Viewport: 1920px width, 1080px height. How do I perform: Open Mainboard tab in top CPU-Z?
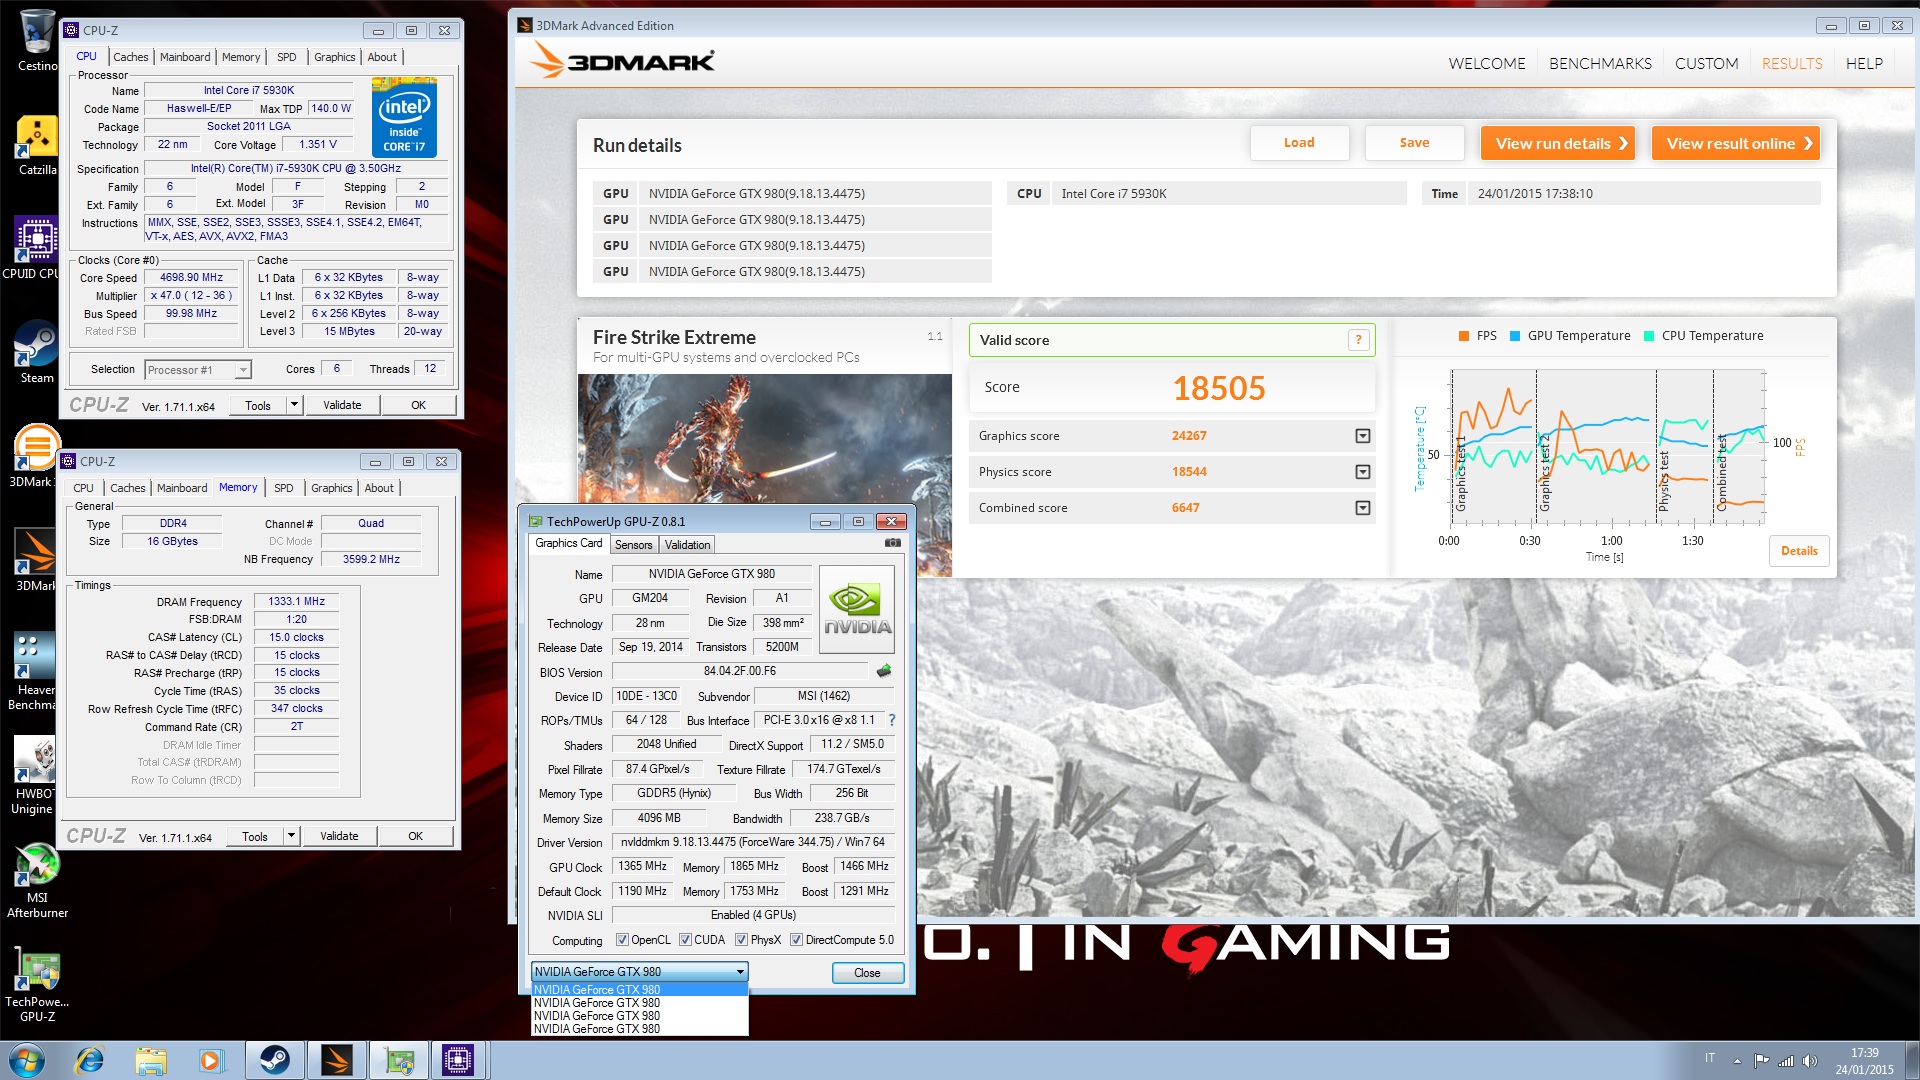pyautogui.click(x=185, y=57)
